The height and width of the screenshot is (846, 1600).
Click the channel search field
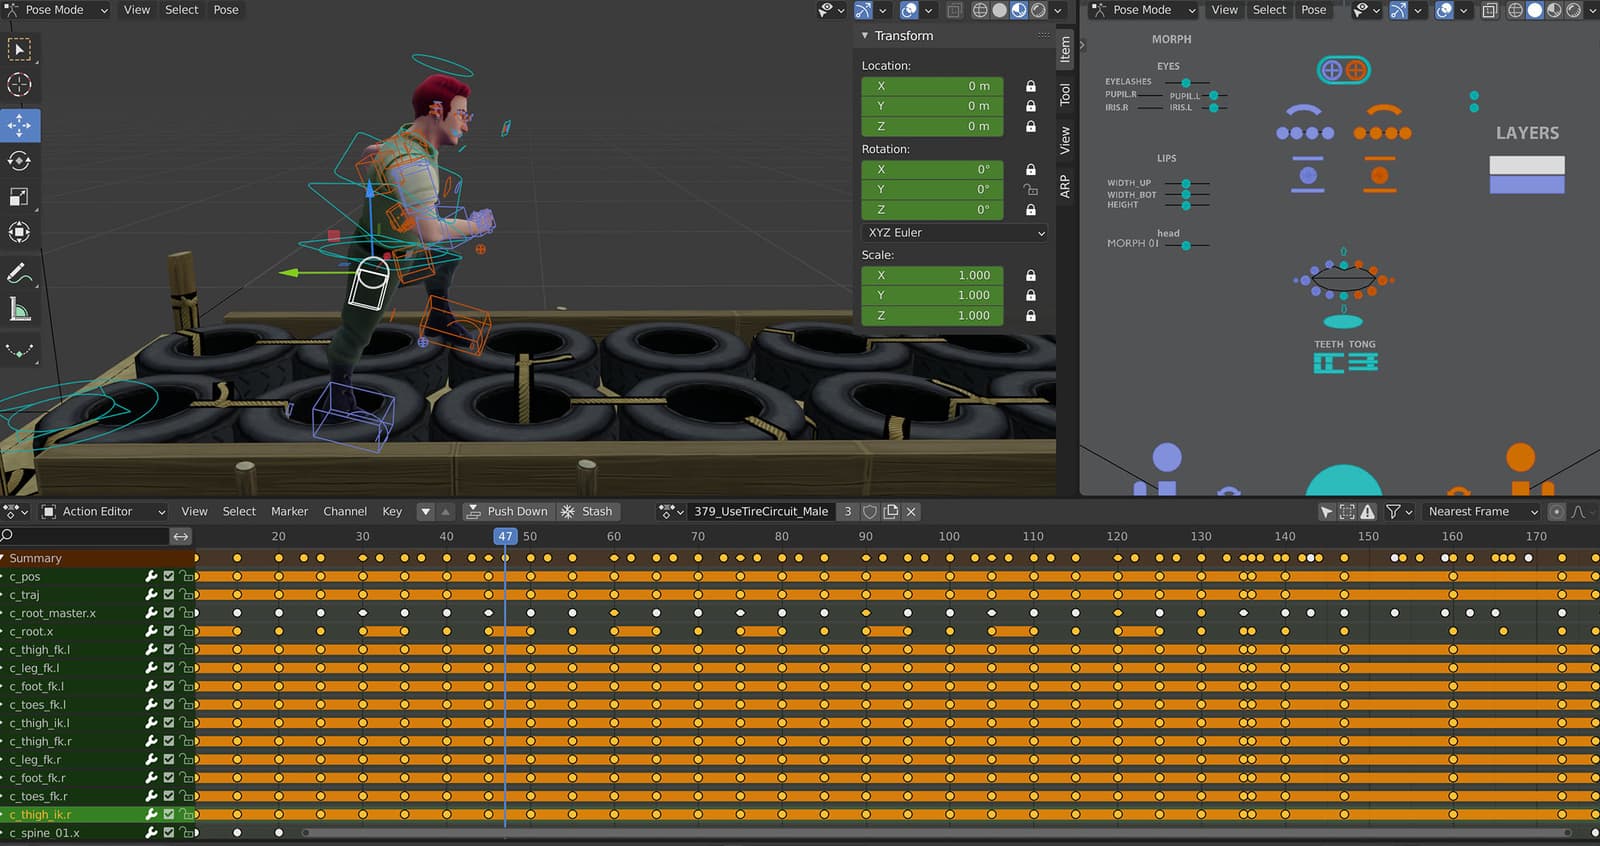point(84,536)
